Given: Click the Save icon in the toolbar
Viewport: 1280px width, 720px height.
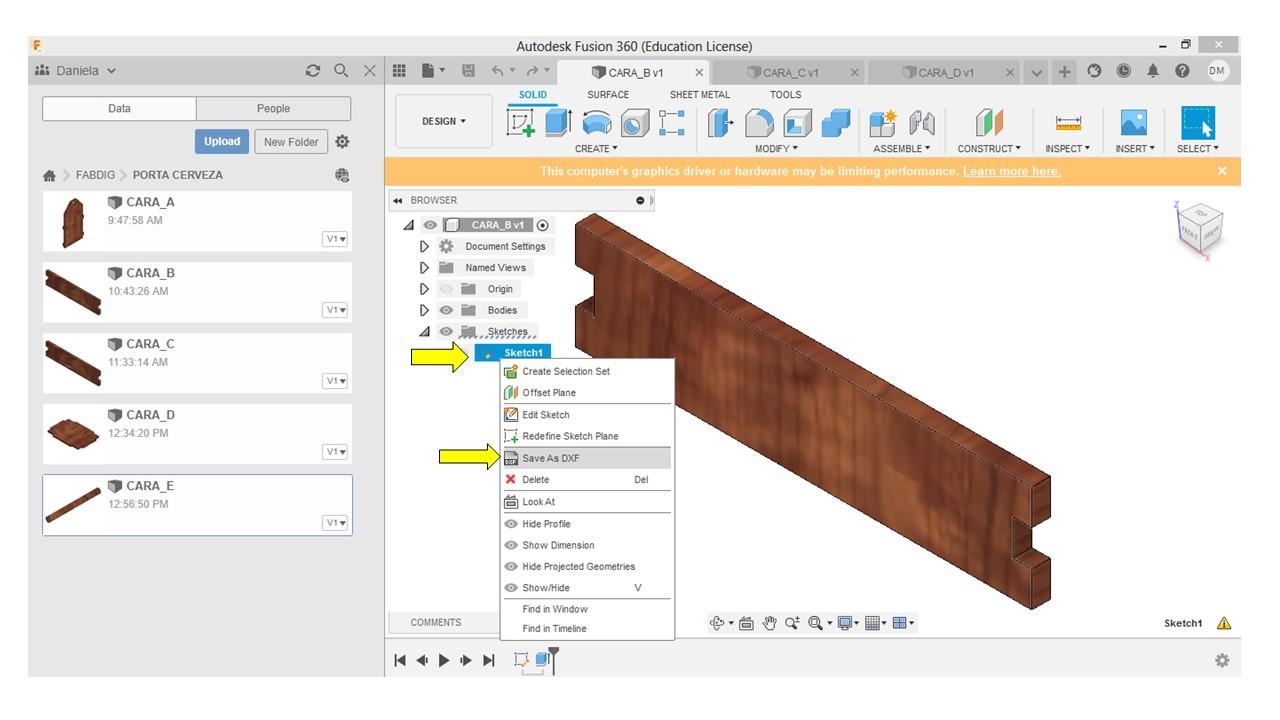Looking at the screenshot, I should (468, 71).
